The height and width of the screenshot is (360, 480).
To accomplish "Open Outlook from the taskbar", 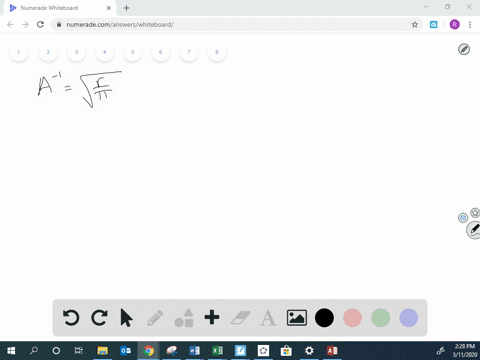I will (x=126, y=351).
